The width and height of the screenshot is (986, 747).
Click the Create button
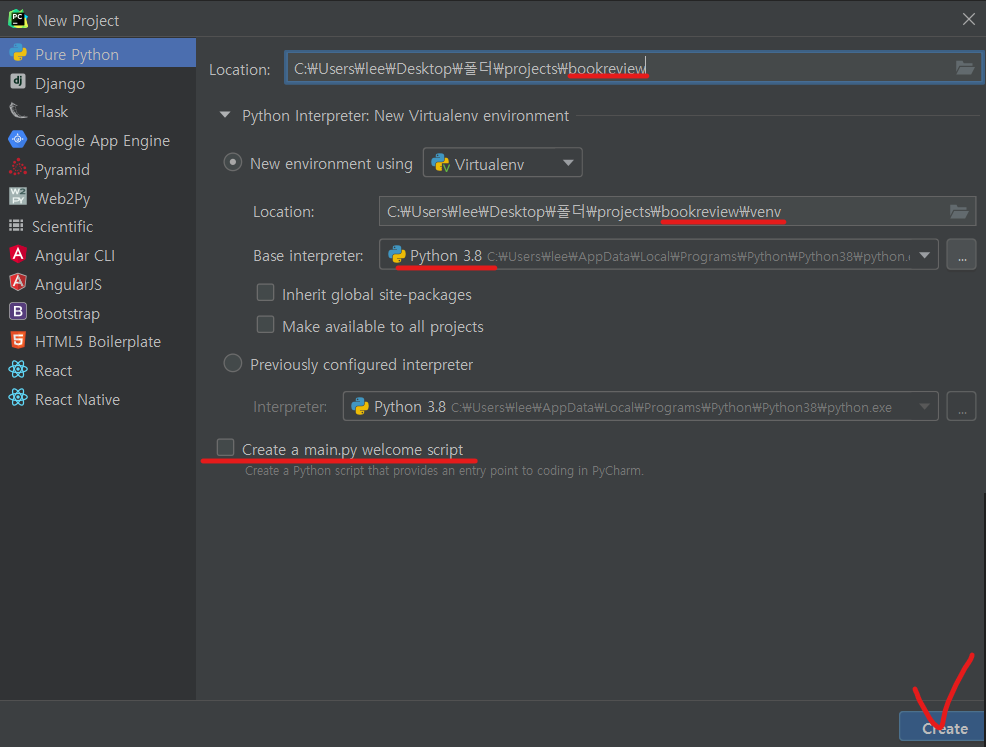coord(941,728)
